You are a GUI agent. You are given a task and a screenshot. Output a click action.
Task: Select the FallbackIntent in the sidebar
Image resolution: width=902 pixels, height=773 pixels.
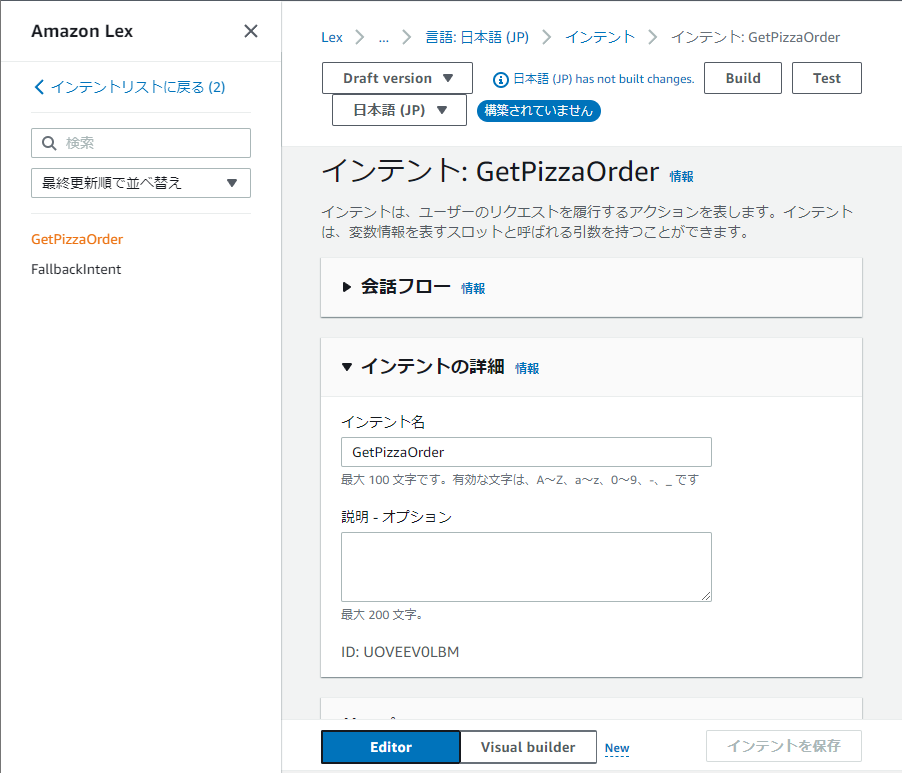pos(77,269)
